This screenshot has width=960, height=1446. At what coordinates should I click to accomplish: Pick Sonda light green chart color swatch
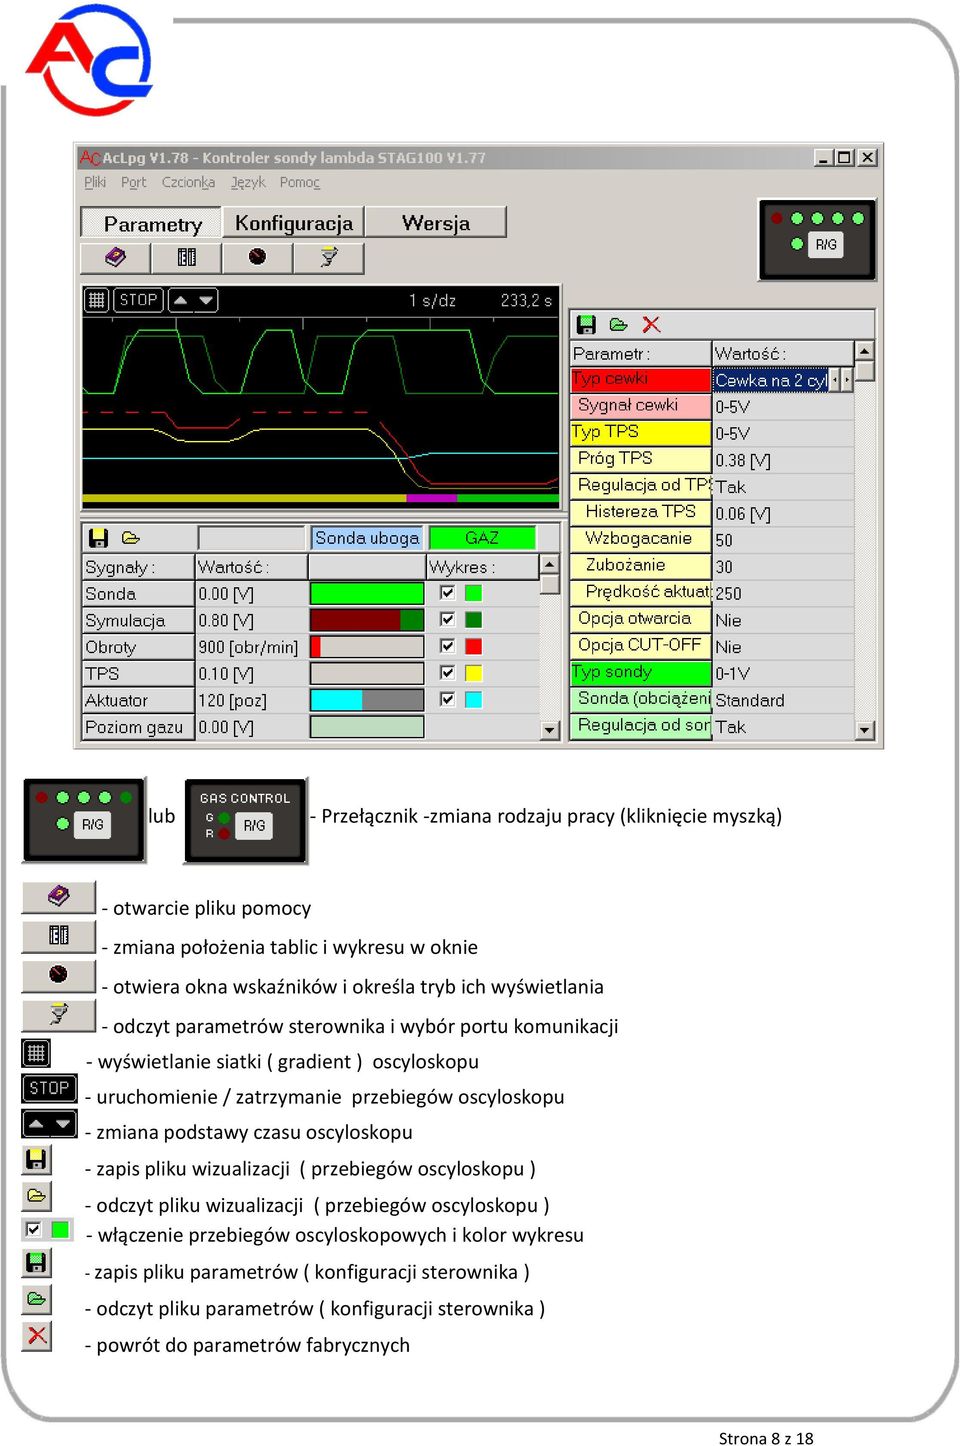pos(473,593)
